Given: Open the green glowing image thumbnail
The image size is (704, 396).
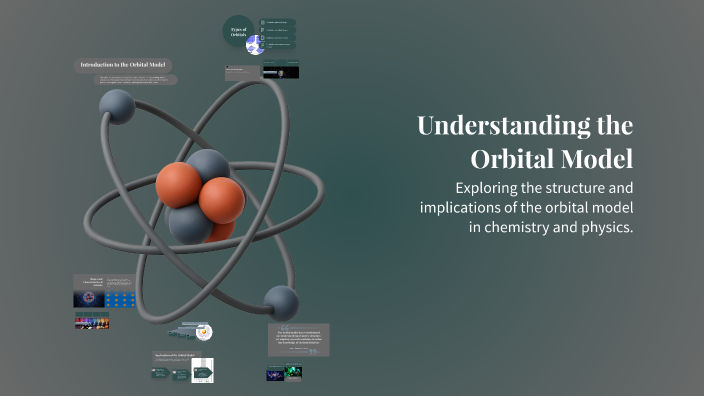Looking at the screenshot, I should (293, 372).
